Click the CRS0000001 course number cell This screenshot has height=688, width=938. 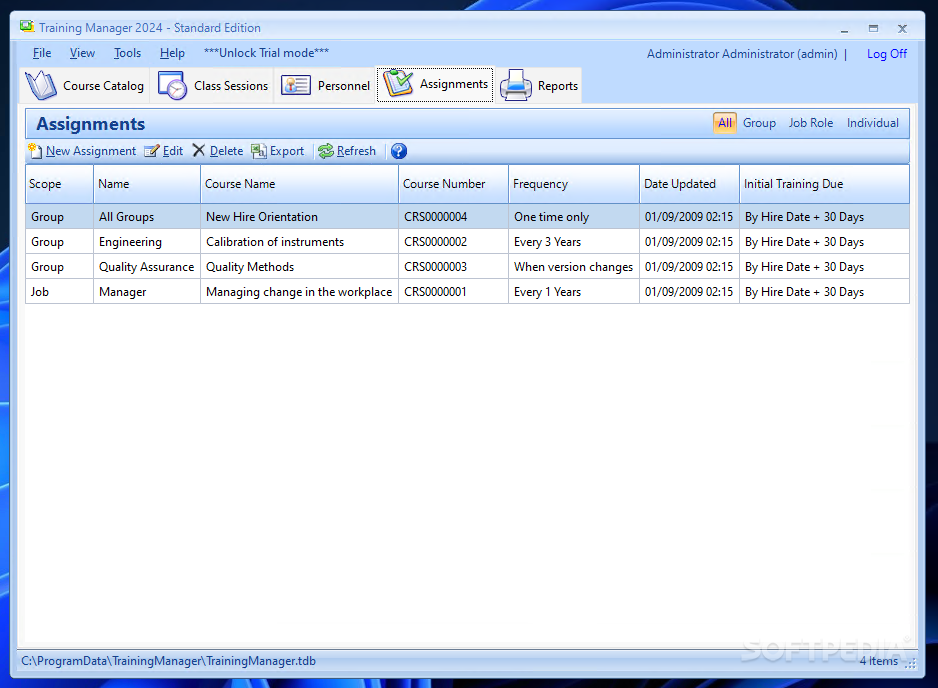(453, 292)
